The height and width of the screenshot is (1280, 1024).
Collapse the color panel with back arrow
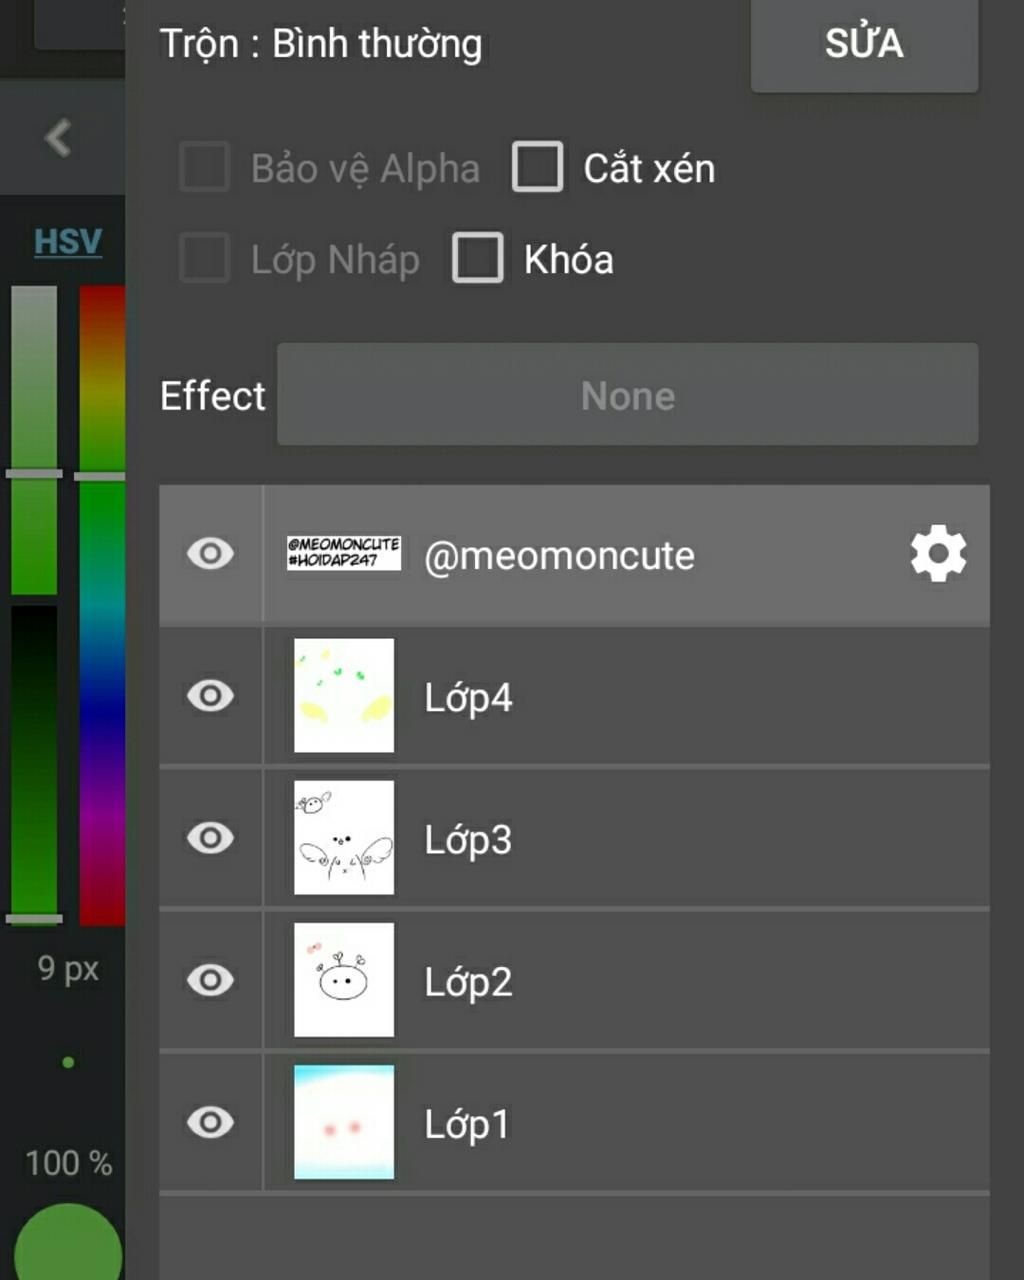pos(59,137)
